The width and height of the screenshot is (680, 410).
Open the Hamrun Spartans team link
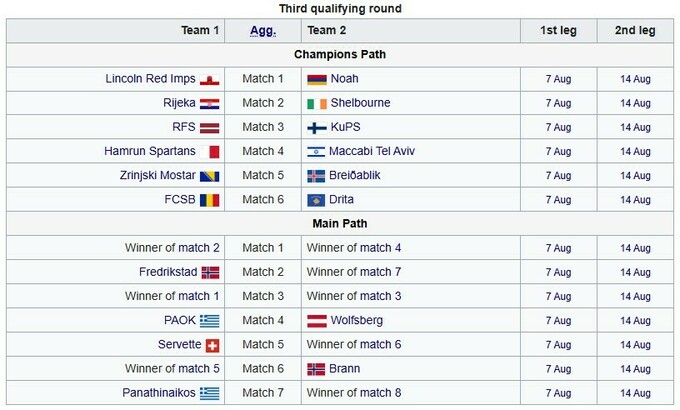pos(150,152)
